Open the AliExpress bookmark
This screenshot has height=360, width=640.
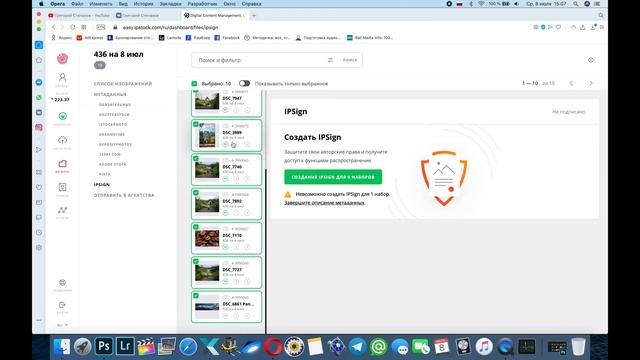pos(90,38)
